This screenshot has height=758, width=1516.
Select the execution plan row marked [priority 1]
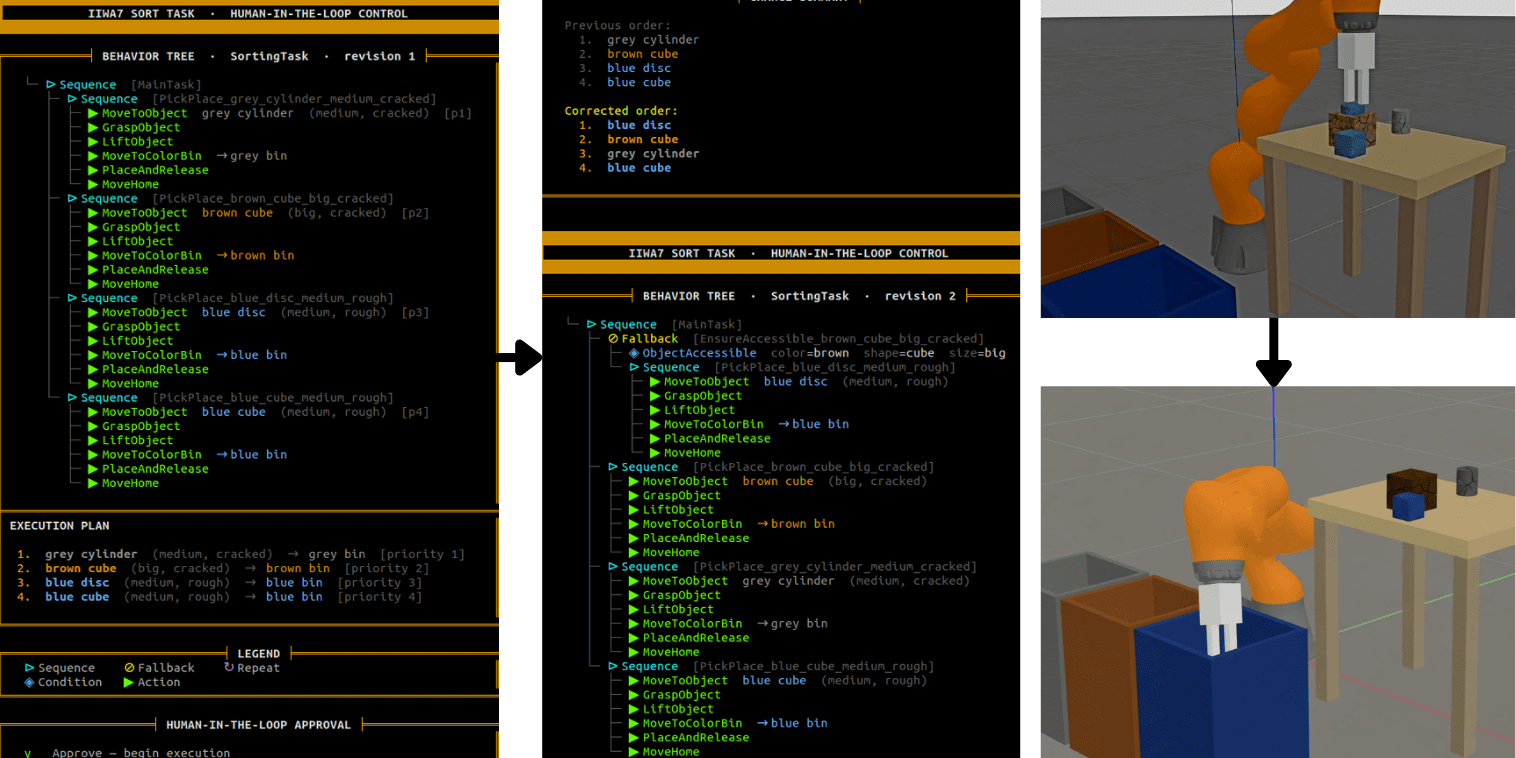click(x=241, y=554)
